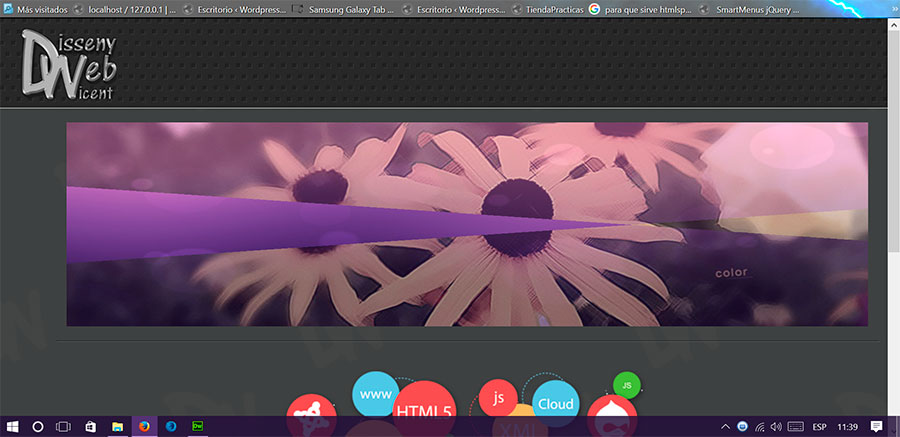
Task: Switch to Dreamweaver in the taskbar
Action: click(x=198, y=426)
